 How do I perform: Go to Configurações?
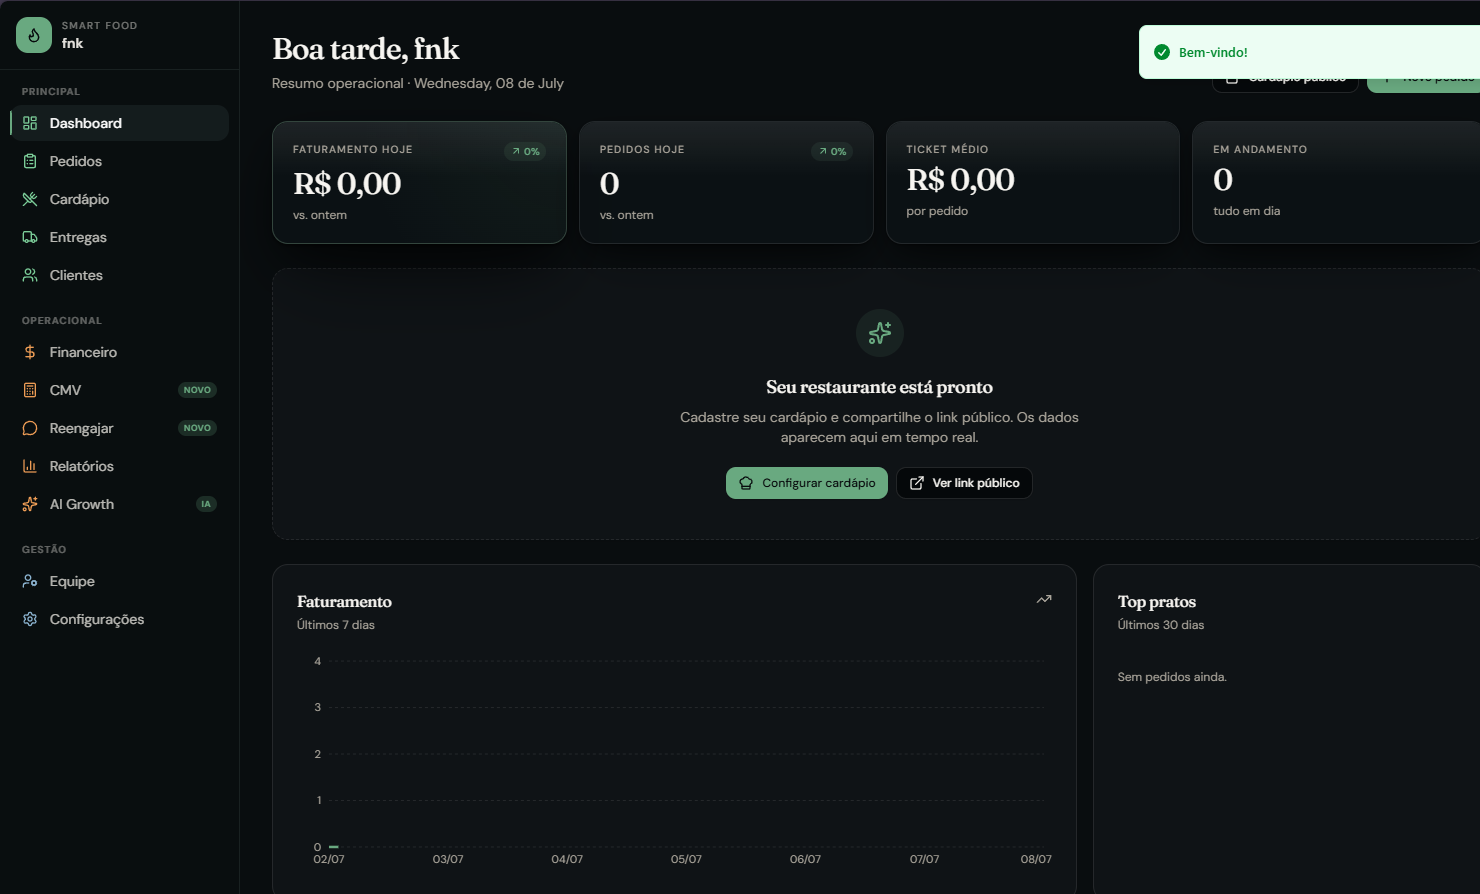pyautogui.click(x=119, y=619)
